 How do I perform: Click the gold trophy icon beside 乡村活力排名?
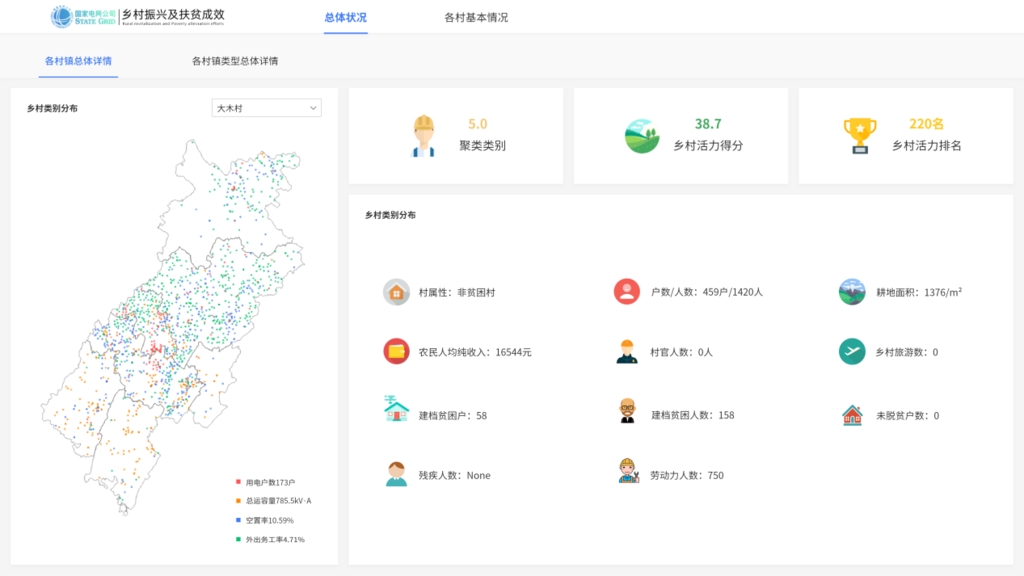coord(859,136)
